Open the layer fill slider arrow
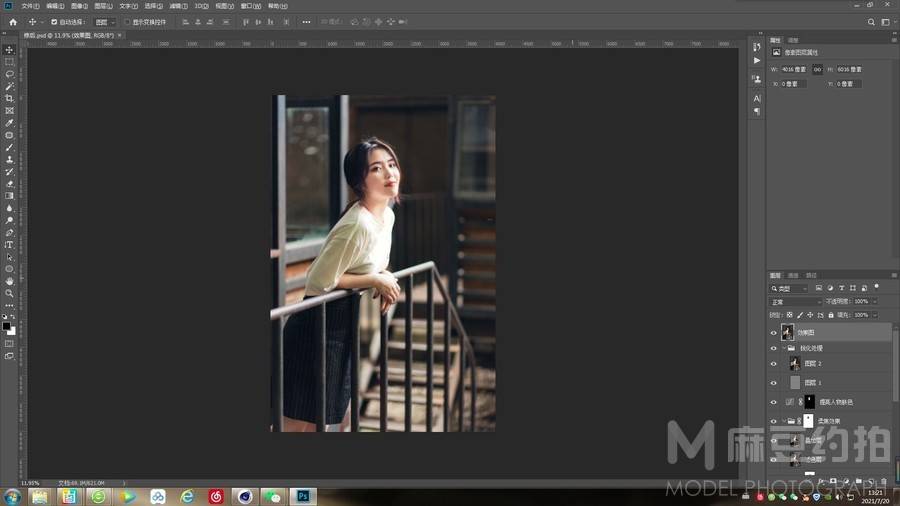The image size is (900, 506). tap(875, 315)
